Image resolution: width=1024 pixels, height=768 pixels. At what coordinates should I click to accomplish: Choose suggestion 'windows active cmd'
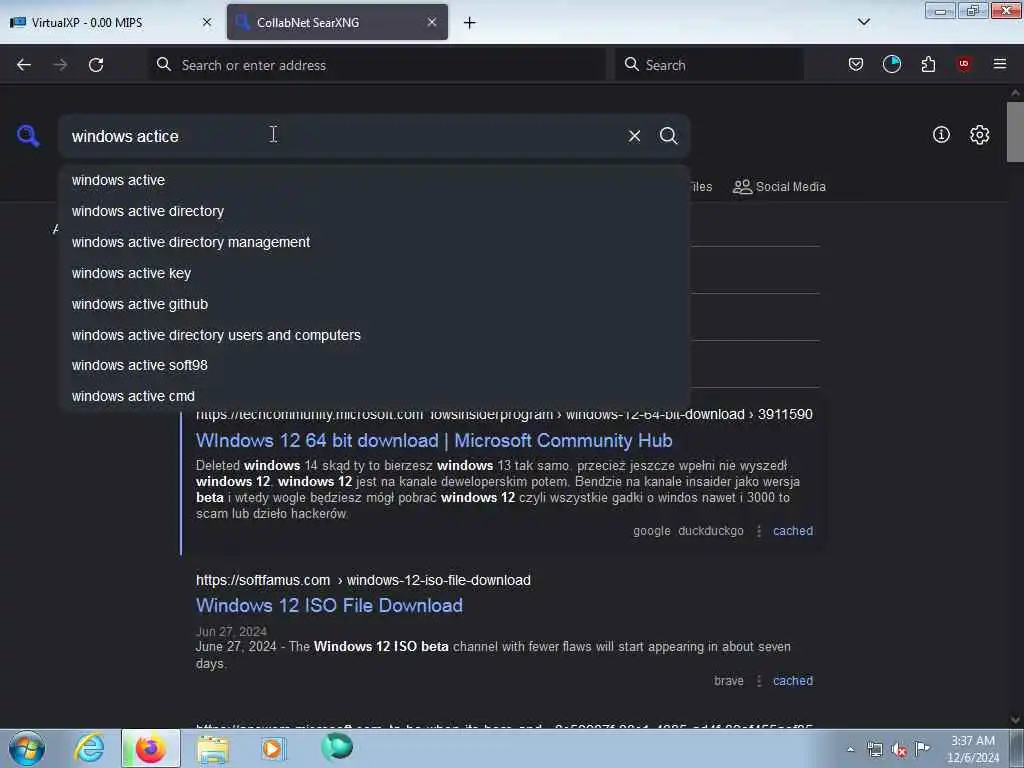coord(374,396)
